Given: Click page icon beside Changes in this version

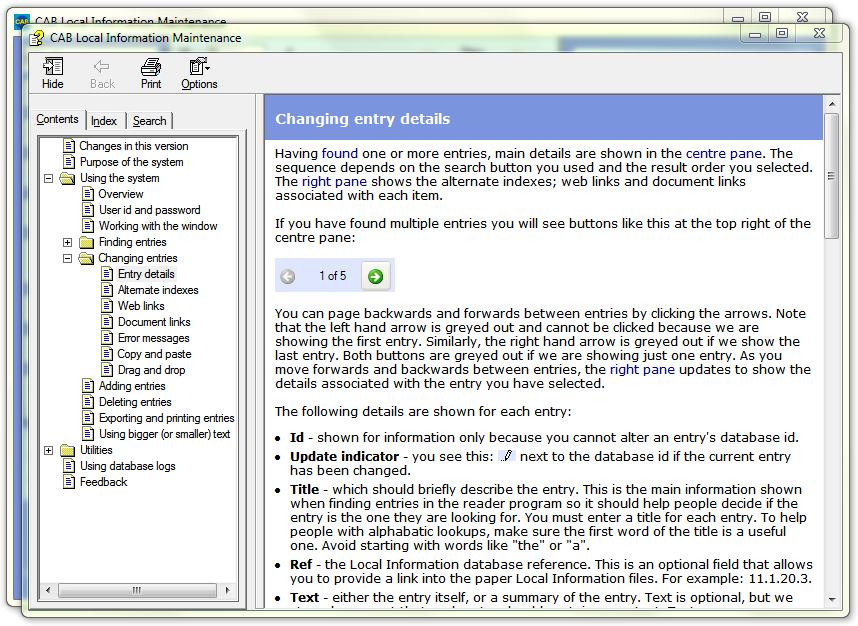Looking at the screenshot, I should 69,146.
